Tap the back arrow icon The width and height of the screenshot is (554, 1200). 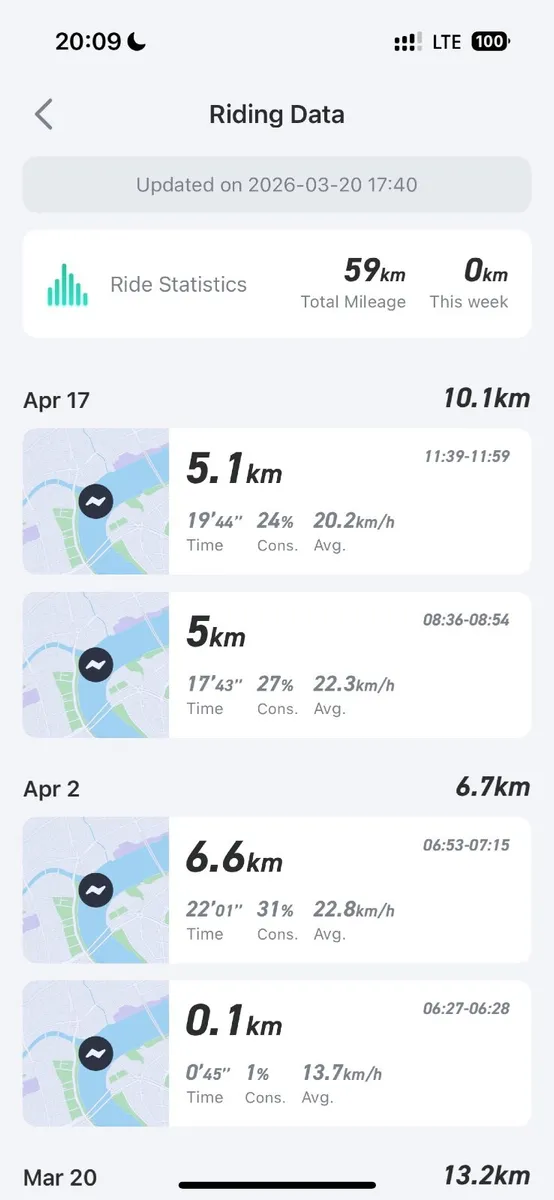pos(43,114)
